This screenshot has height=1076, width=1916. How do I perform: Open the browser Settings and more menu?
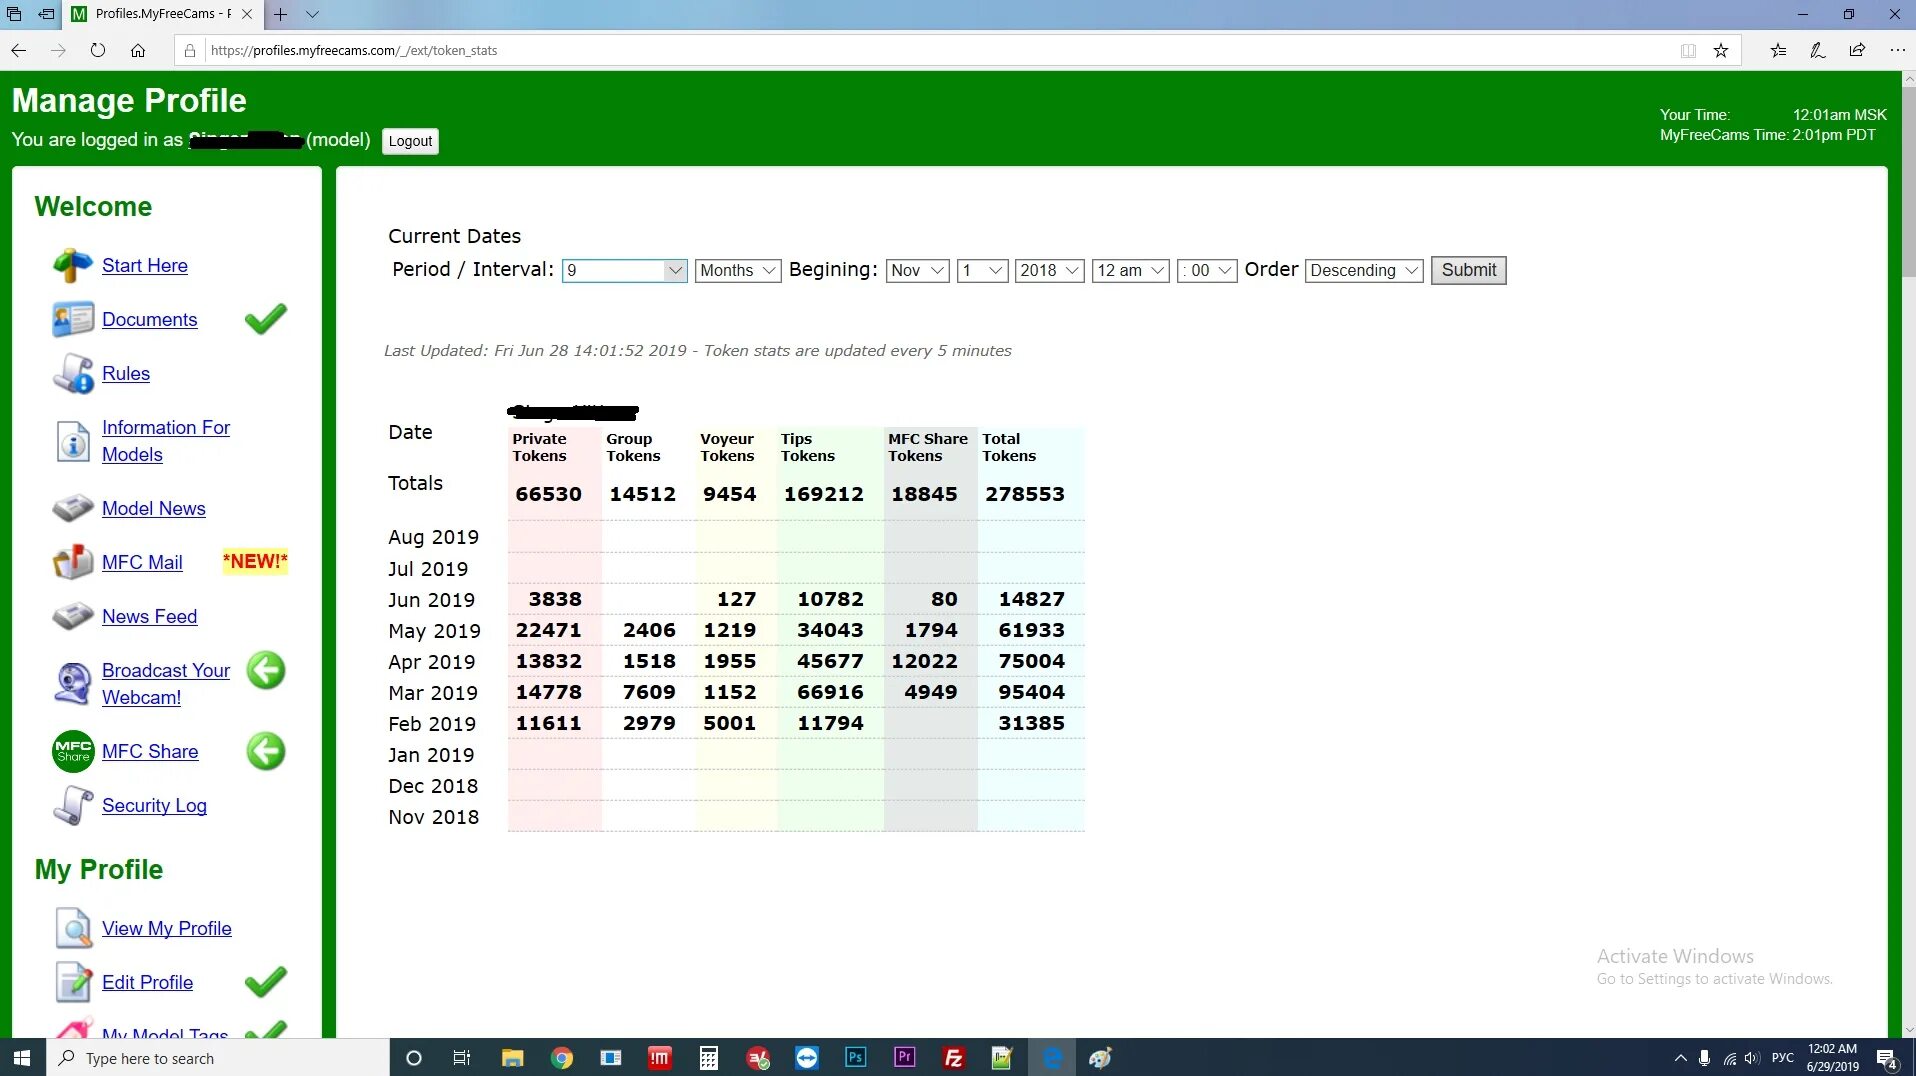(1897, 50)
